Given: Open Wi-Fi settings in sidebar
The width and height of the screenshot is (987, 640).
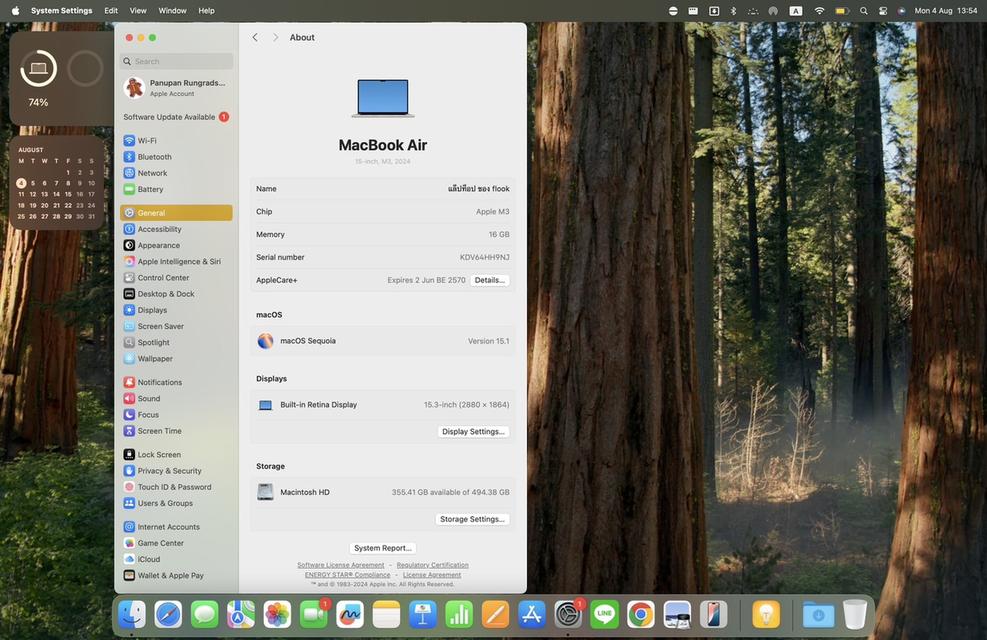Looking at the screenshot, I should pos(176,140).
